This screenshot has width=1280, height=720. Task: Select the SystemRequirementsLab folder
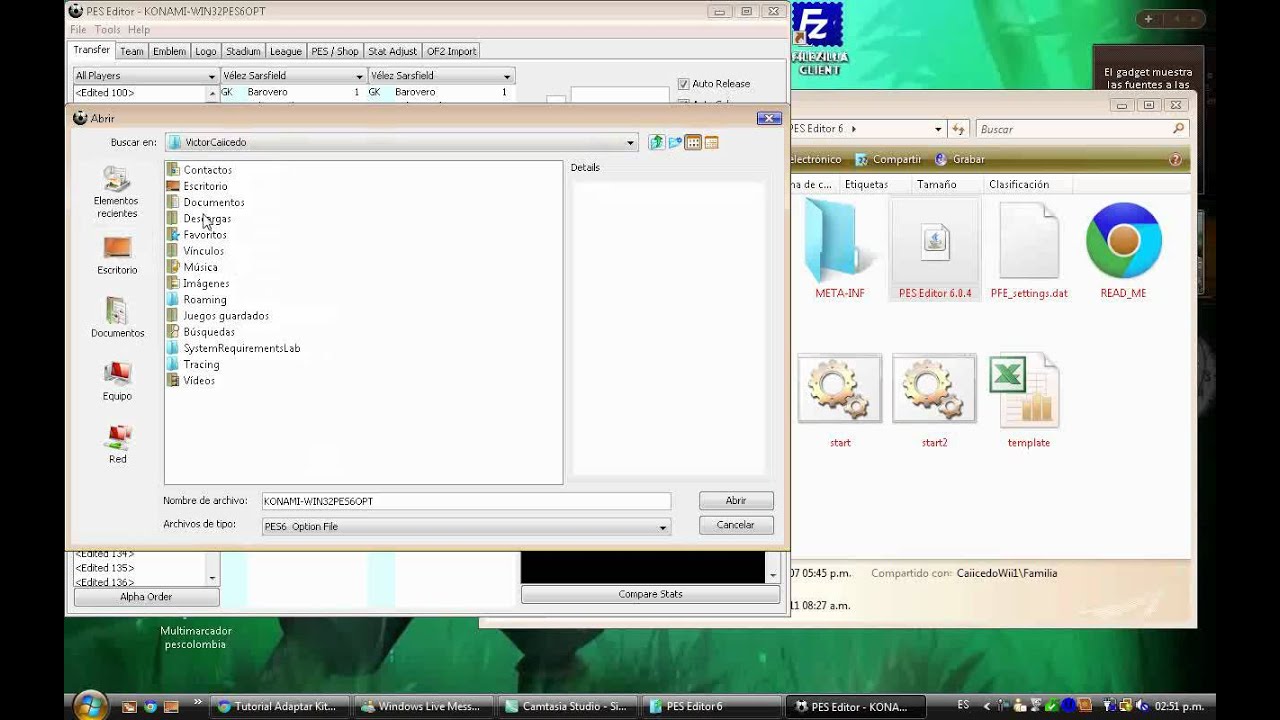(234, 348)
